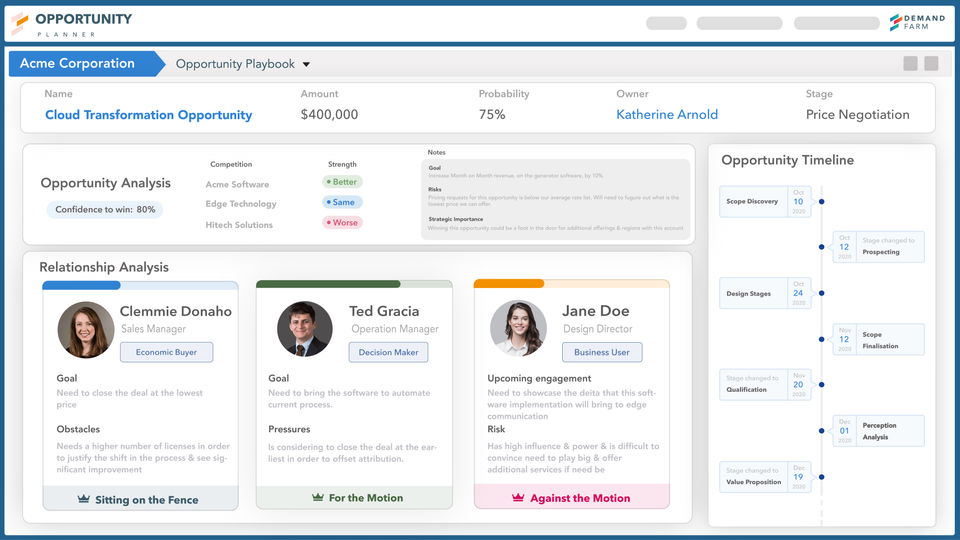The image size is (960, 540).
Task: Click the Clemmie Donaho name heading
Action: point(176,311)
